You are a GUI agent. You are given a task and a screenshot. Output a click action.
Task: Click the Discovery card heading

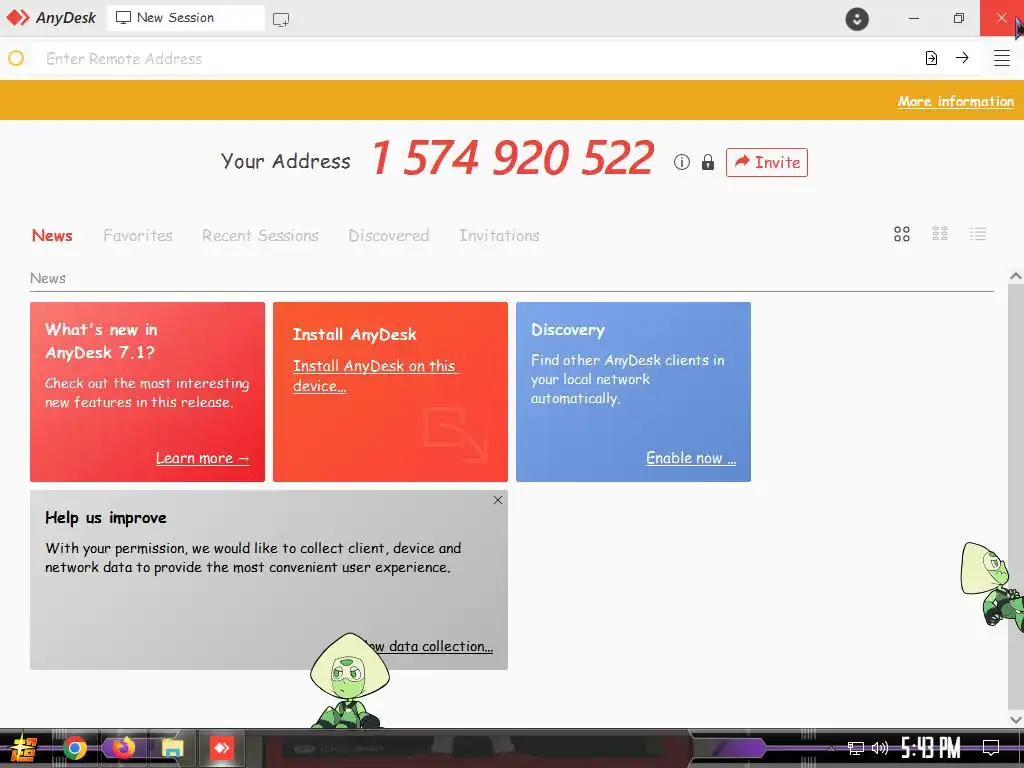point(568,330)
